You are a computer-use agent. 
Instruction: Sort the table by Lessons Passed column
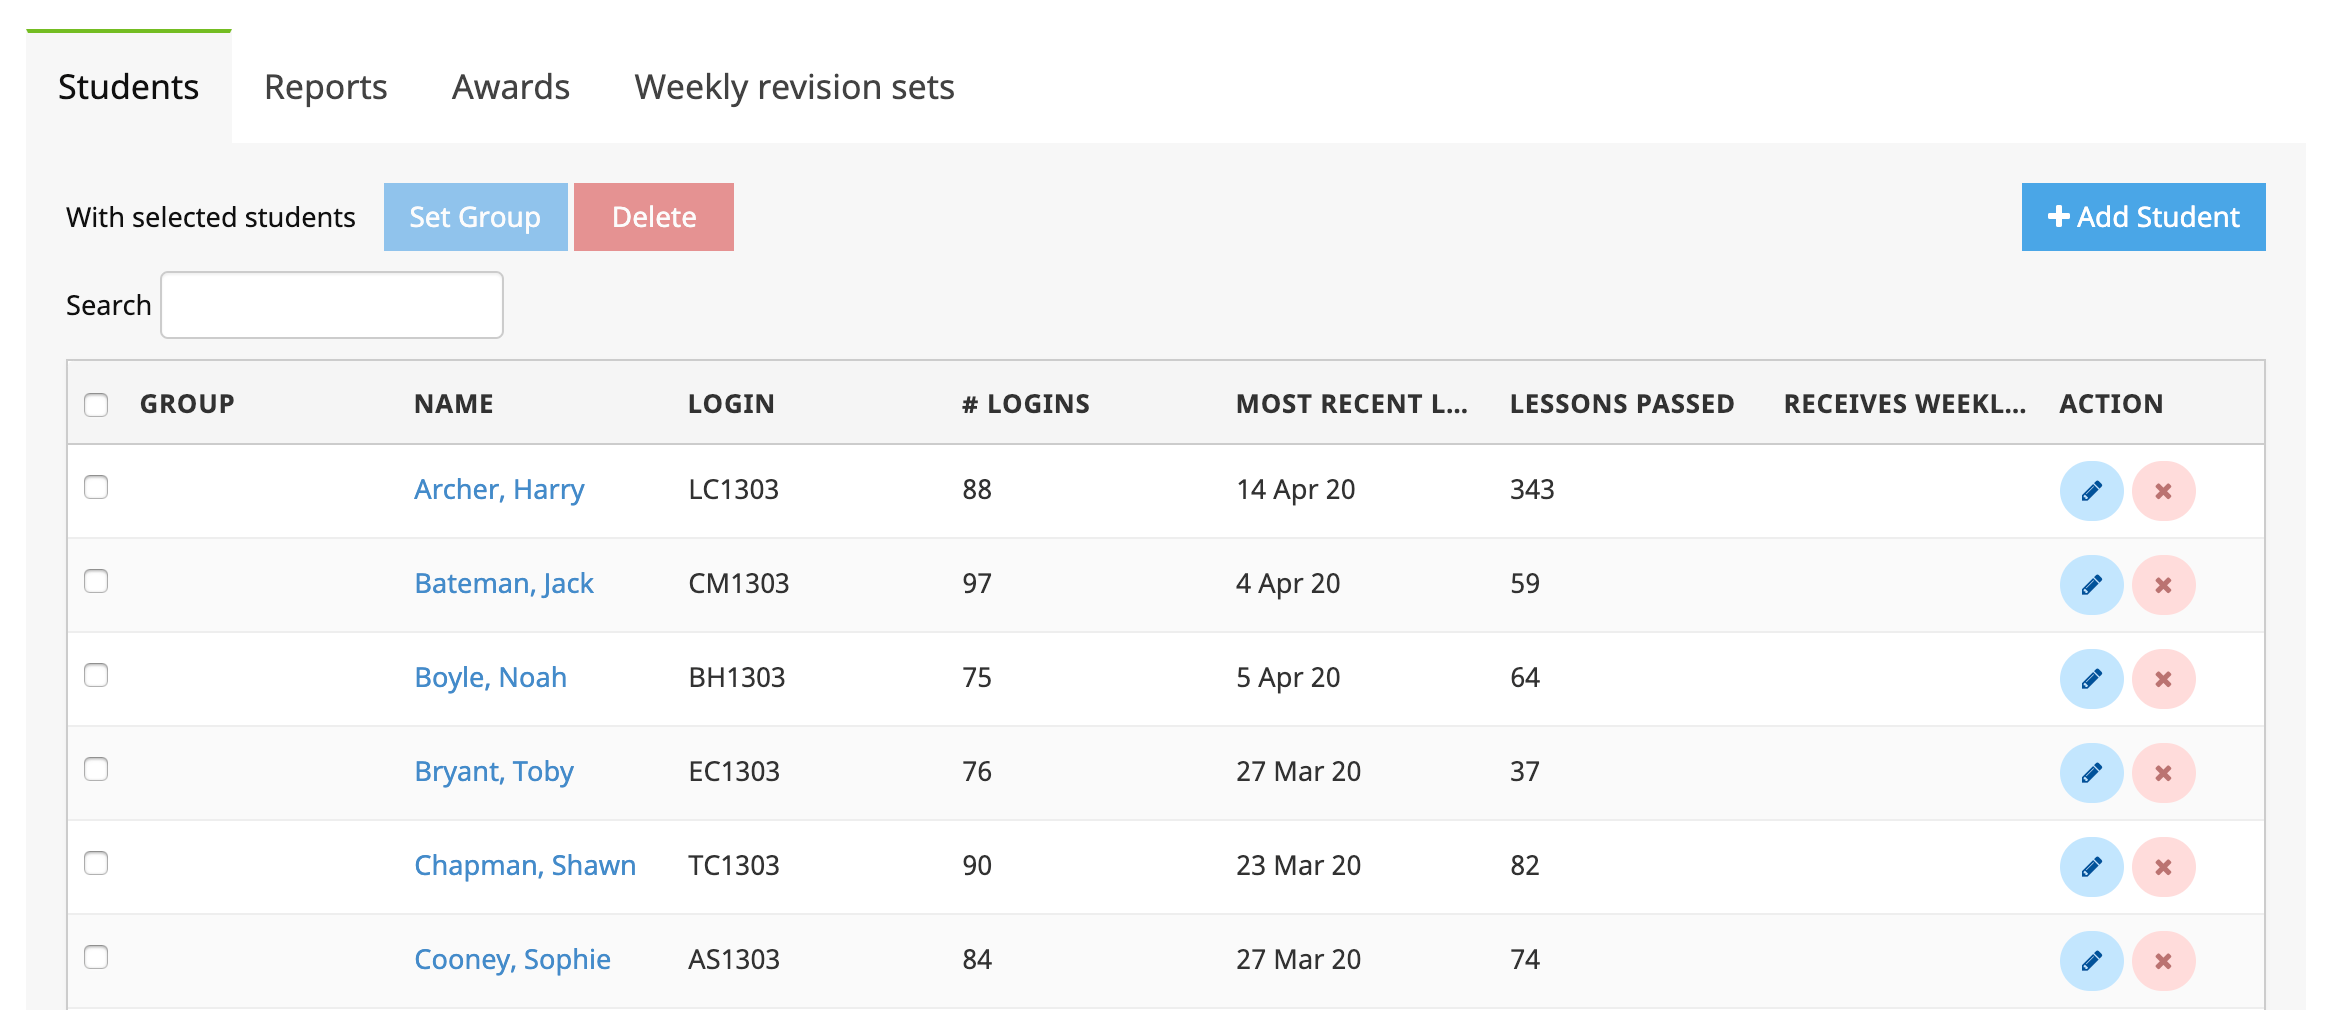[x=1621, y=404]
